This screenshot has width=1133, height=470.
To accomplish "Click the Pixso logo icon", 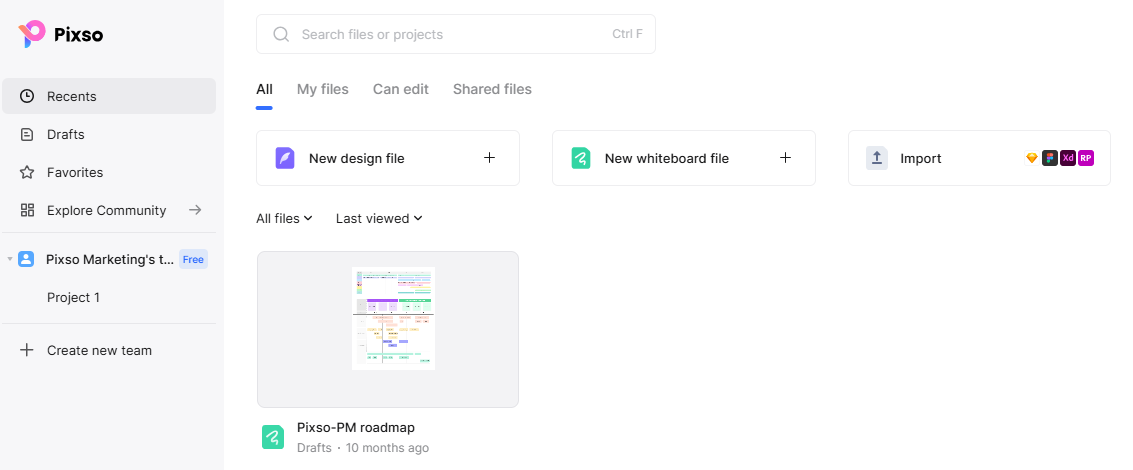I will click(32, 34).
